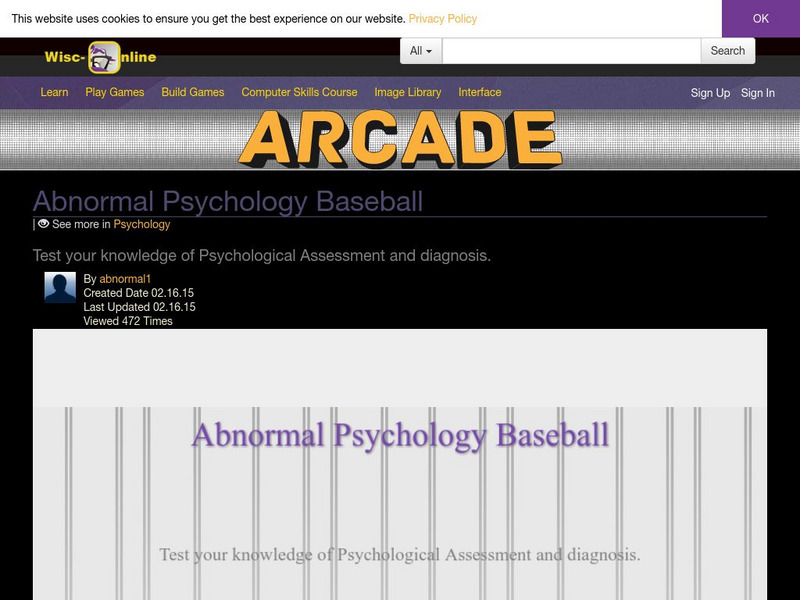Click the Search button

coord(727,50)
